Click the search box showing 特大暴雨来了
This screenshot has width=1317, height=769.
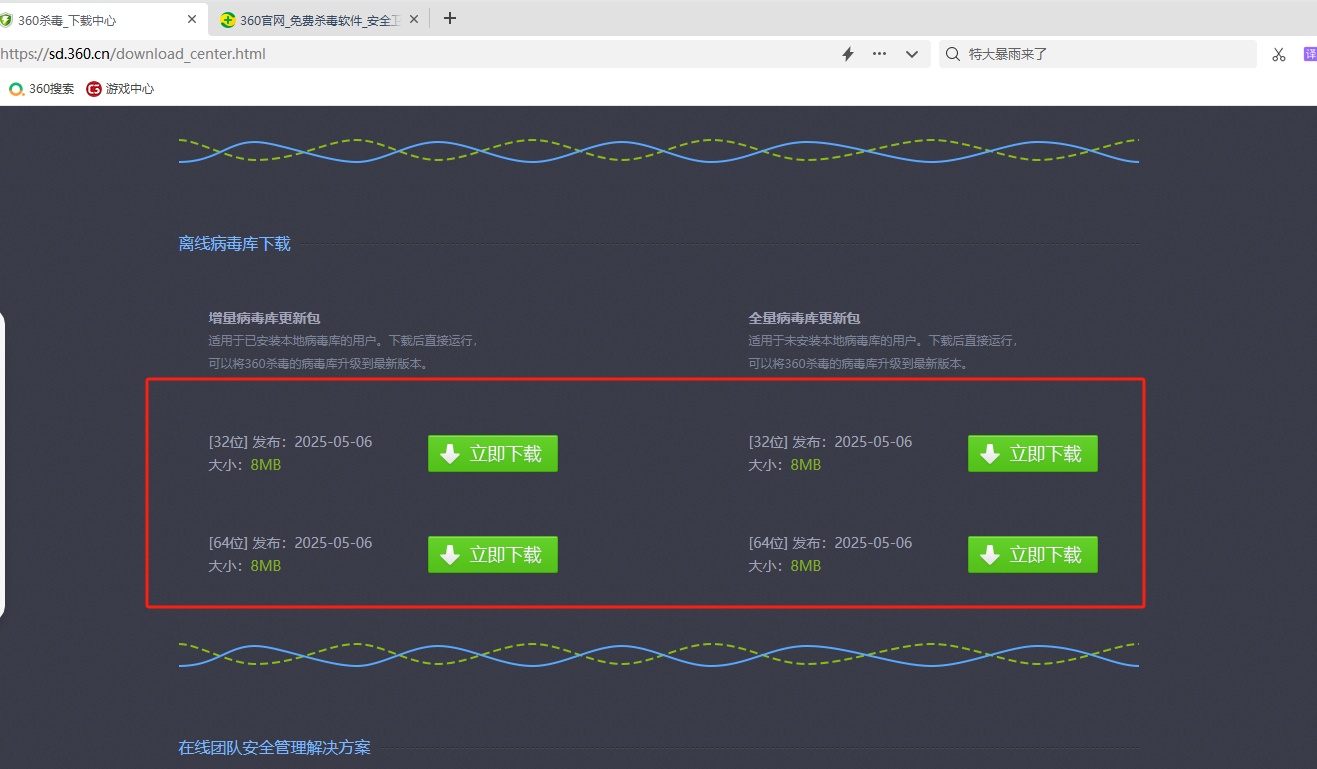pos(1100,54)
